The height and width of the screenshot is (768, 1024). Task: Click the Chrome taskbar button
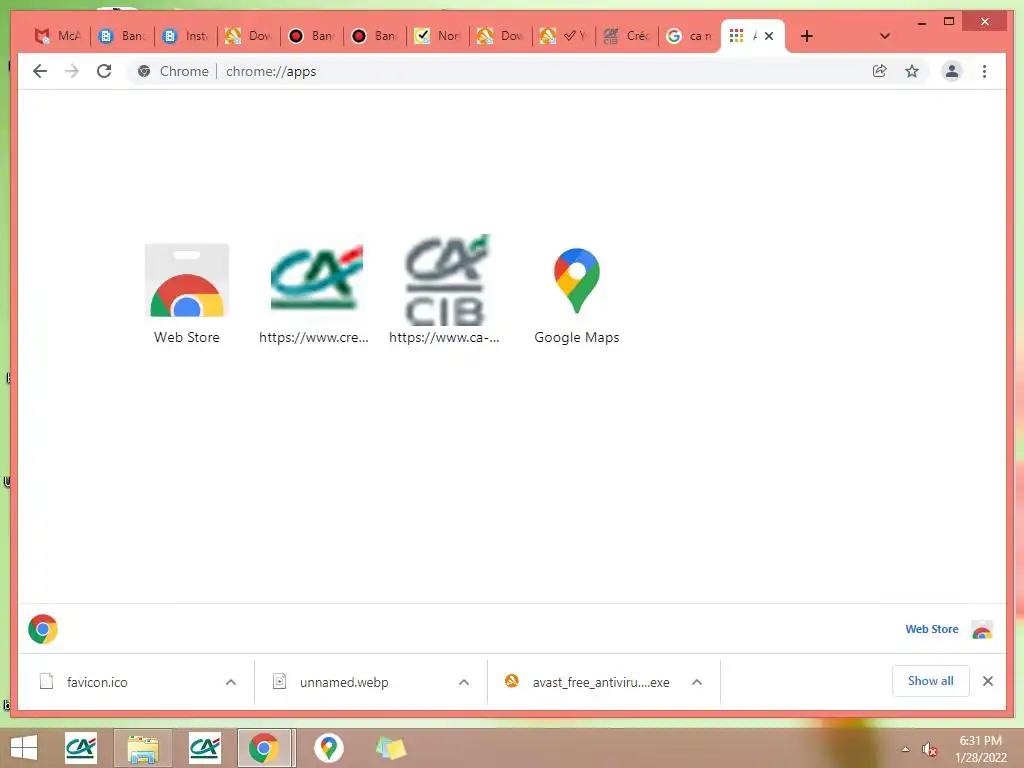264,748
